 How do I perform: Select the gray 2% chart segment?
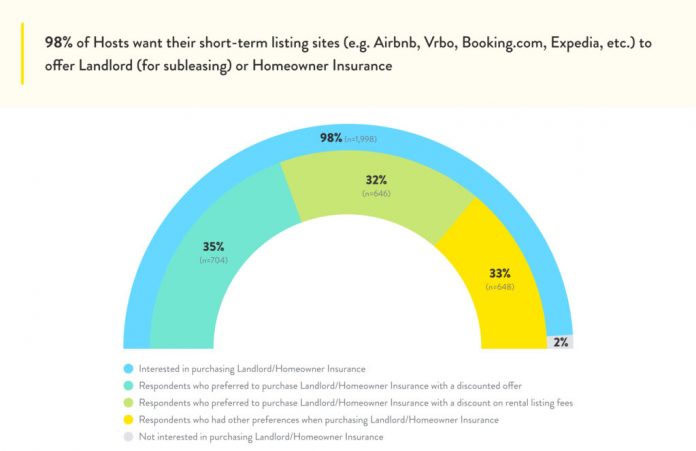560,342
